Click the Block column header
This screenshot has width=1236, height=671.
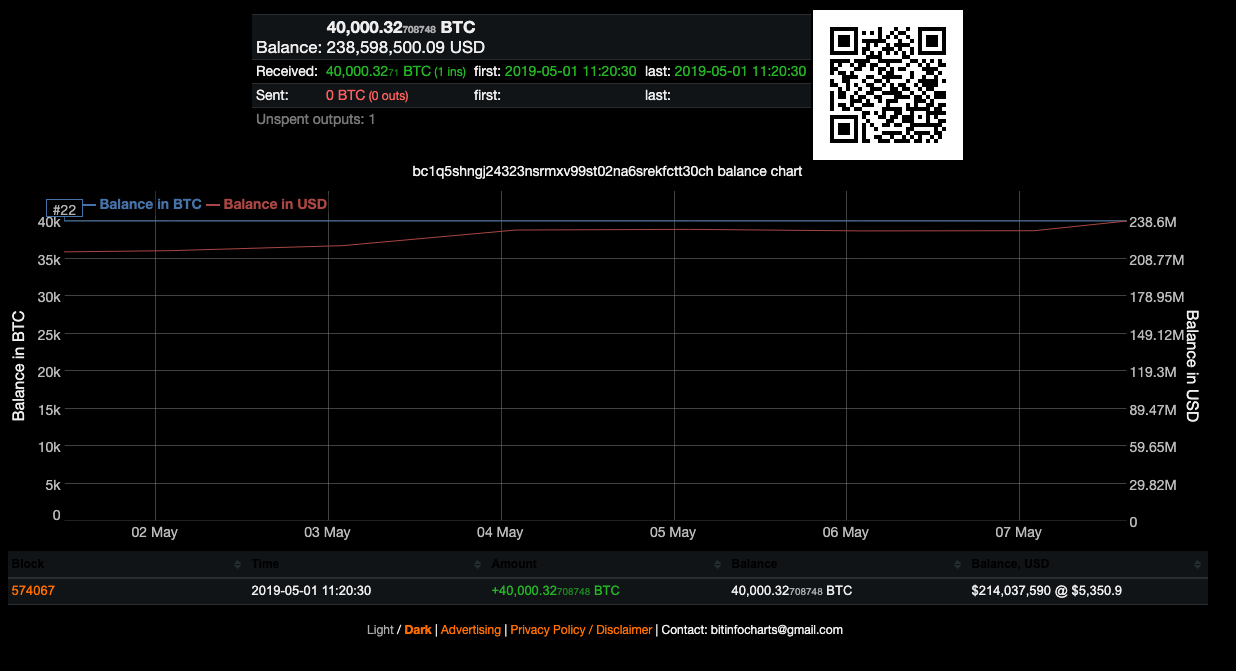coord(28,564)
